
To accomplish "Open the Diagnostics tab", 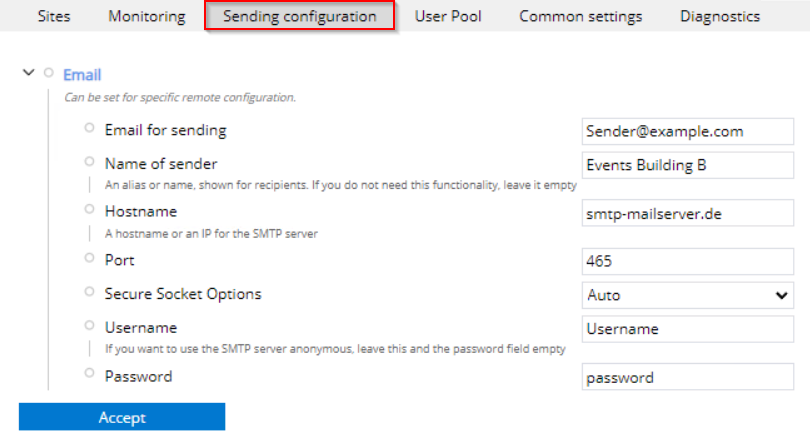I will [x=720, y=16].
